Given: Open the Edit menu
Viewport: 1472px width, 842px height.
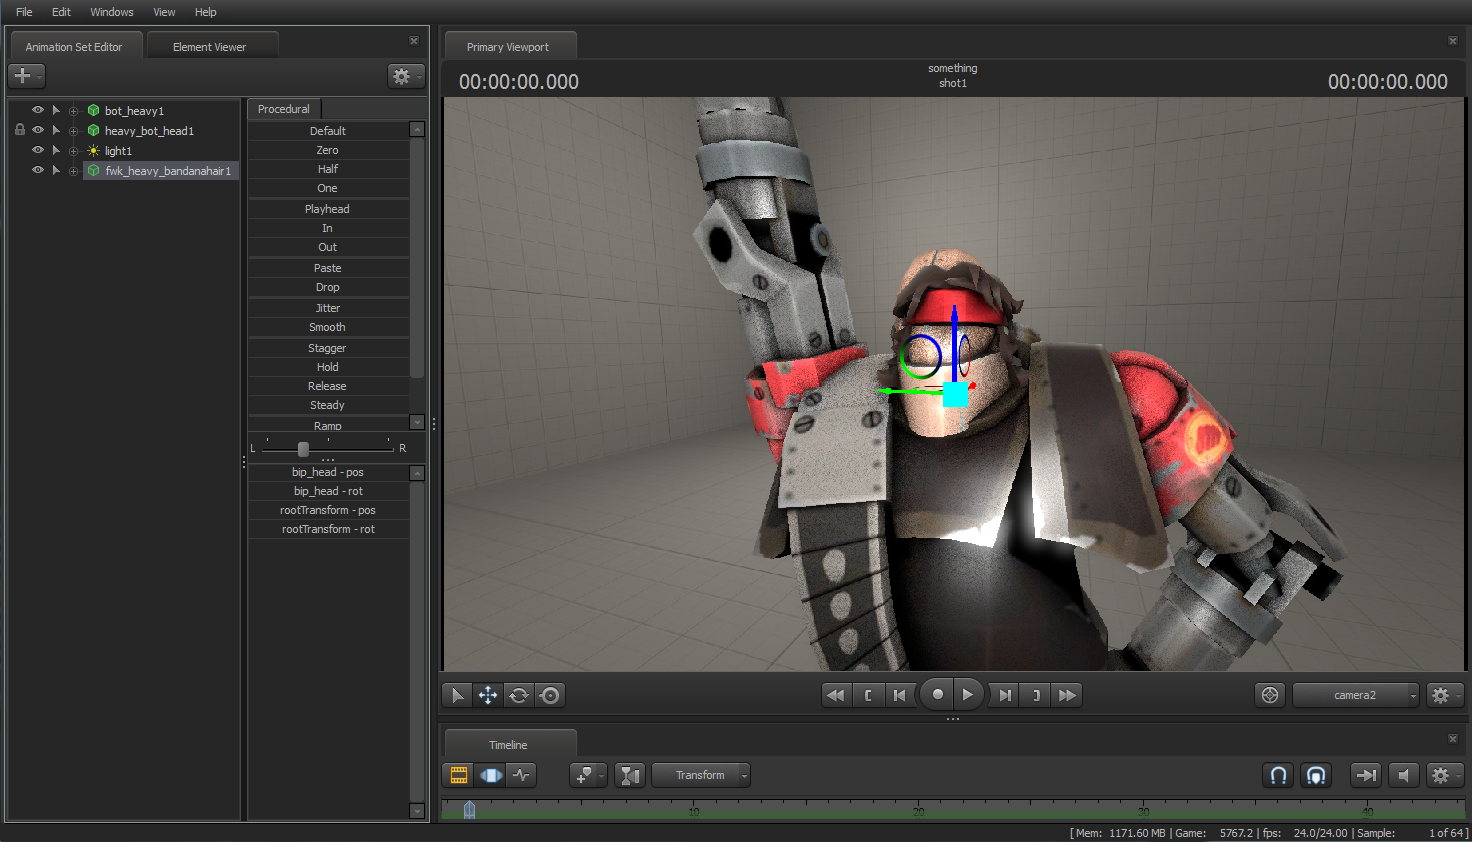Looking at the screenshot, I should point(61,12).
